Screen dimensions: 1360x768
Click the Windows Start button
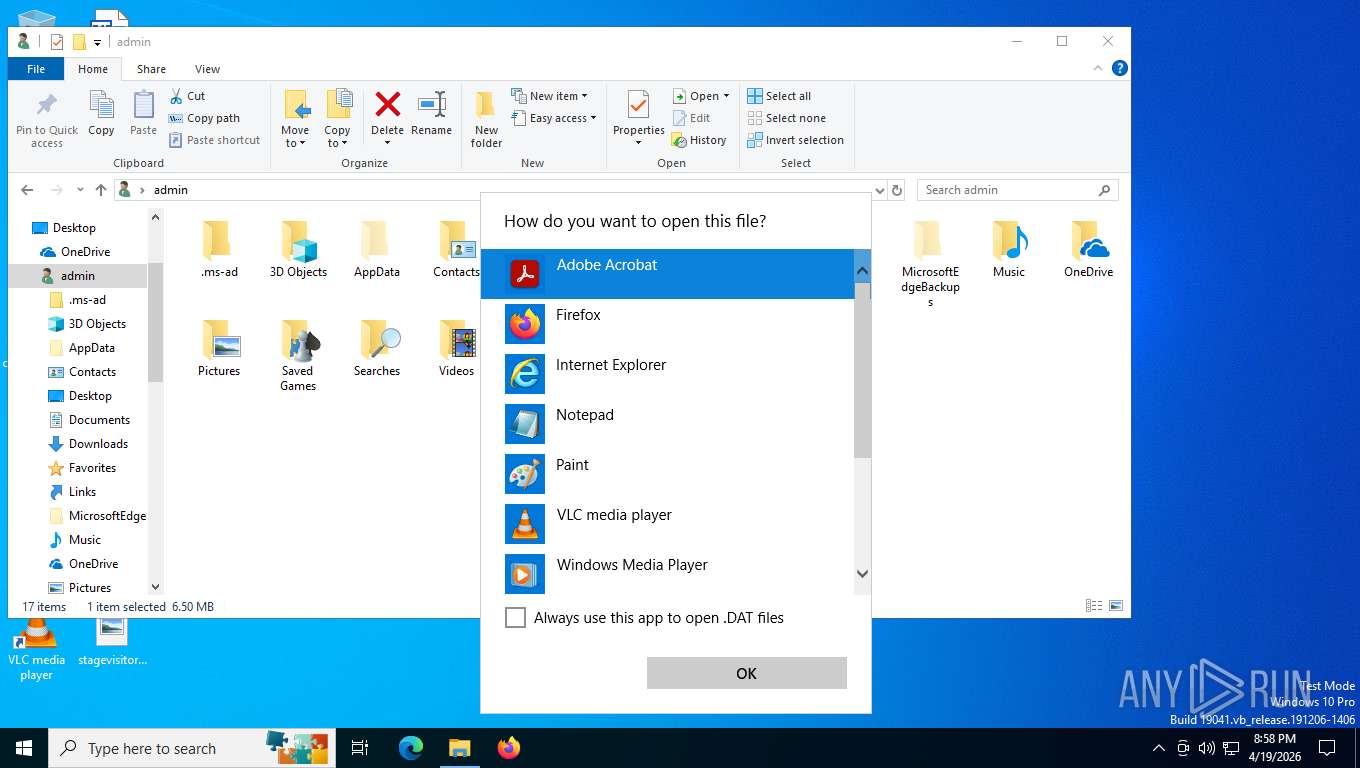pyautogui.click(x=24, y=748)
